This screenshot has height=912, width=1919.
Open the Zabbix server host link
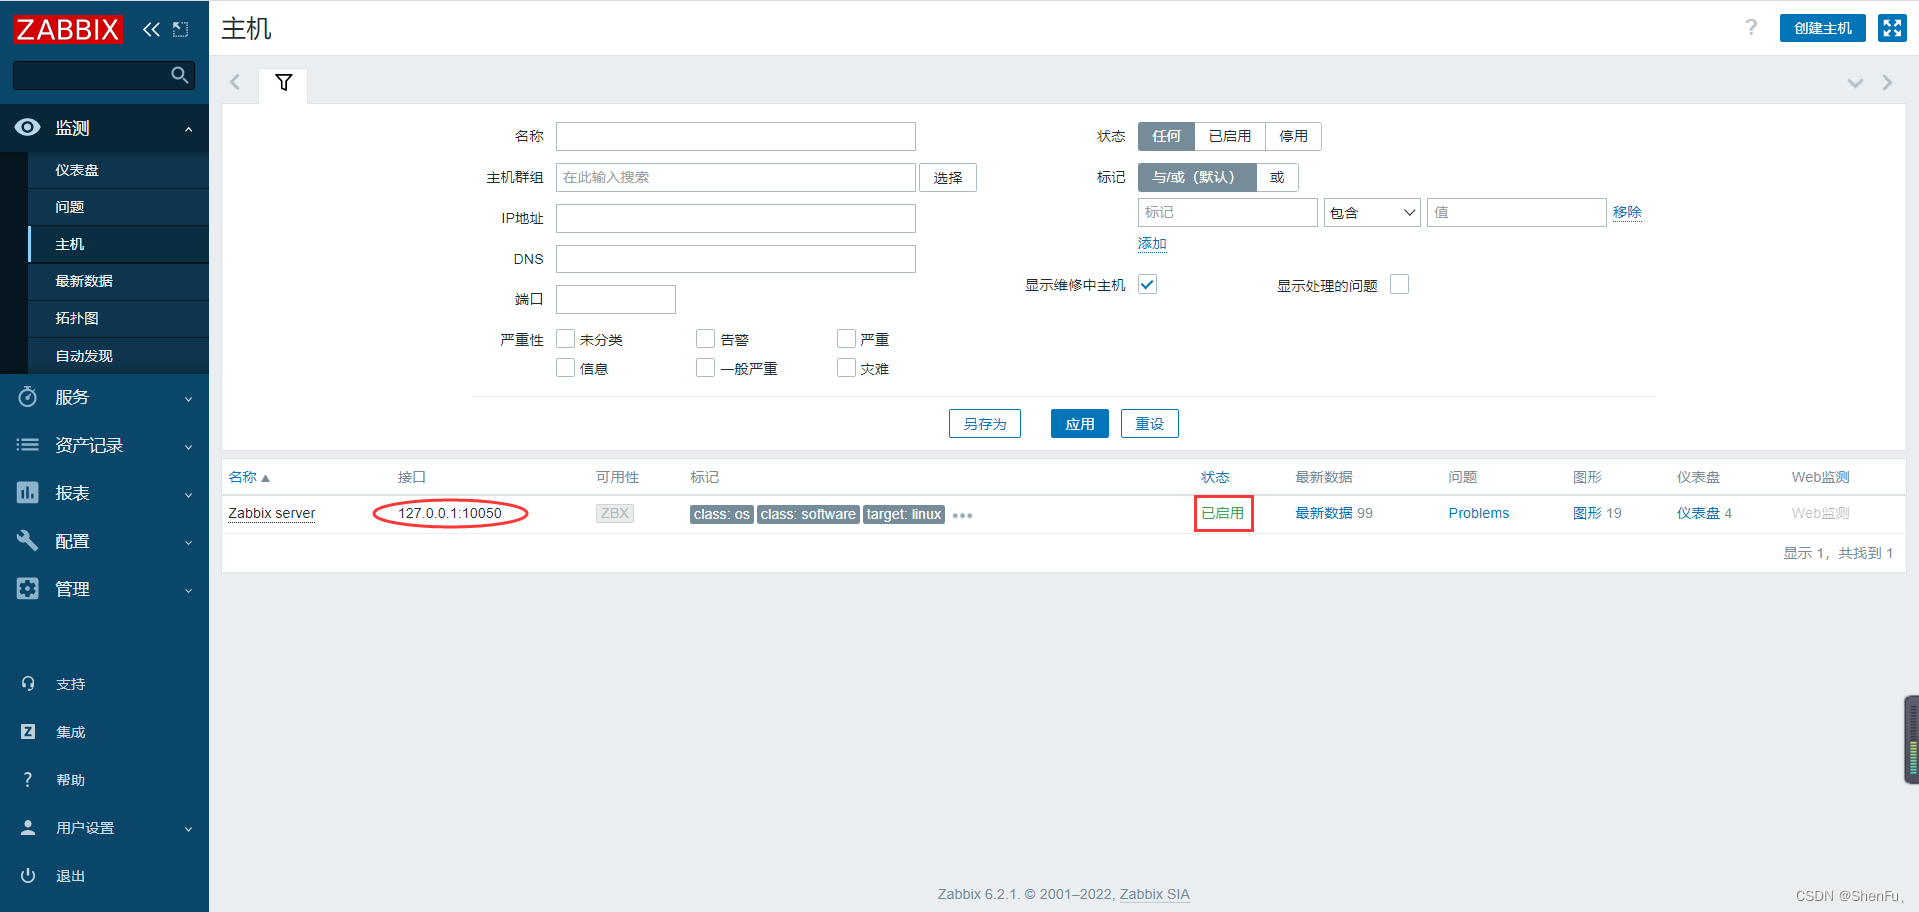click(272, 513)
